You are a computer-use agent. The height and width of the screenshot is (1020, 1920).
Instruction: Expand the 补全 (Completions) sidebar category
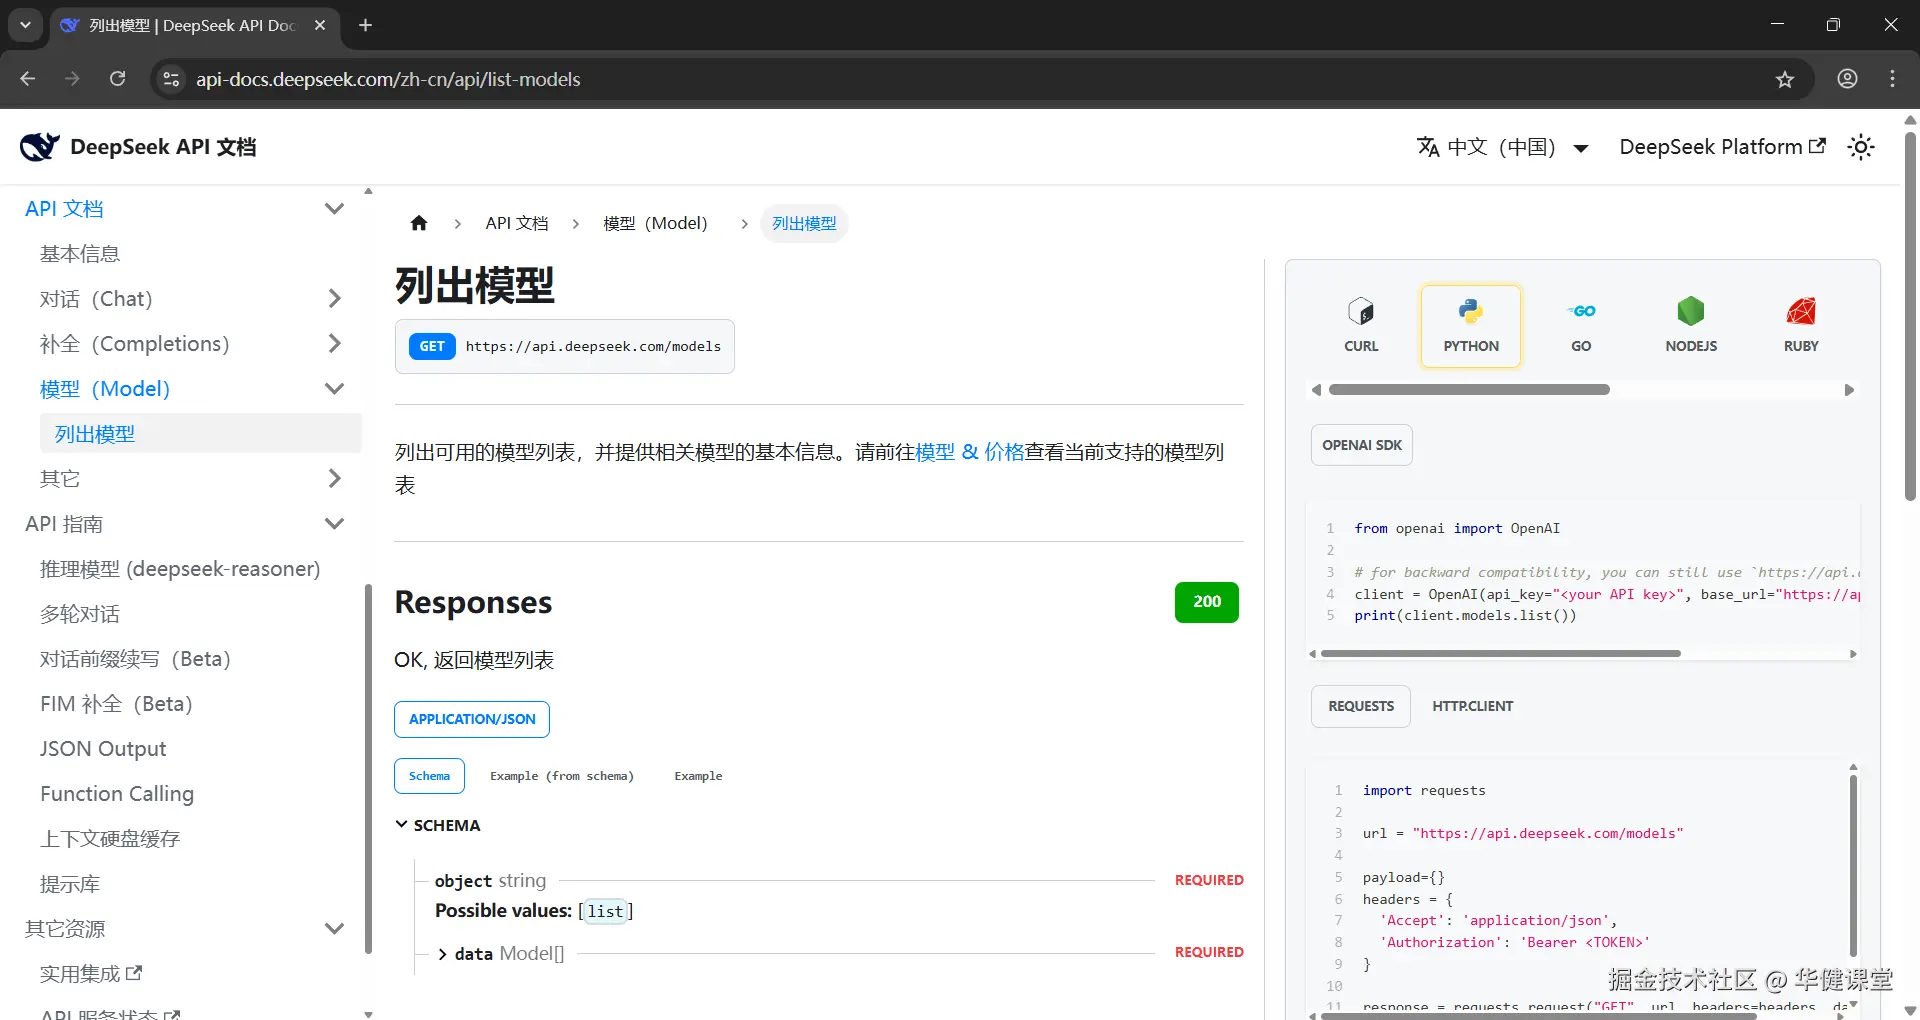tap(335, 344)
